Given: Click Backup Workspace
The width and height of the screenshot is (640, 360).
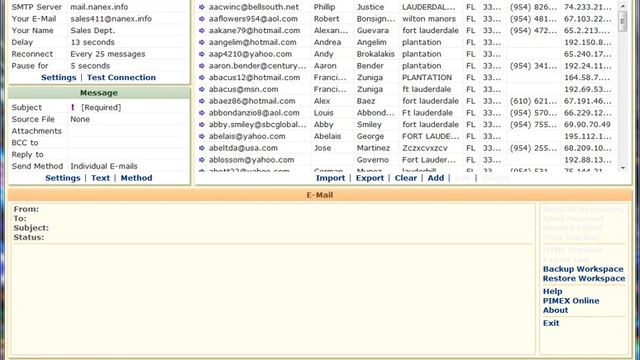Looking at the screenshot, I should pos(583,269).
